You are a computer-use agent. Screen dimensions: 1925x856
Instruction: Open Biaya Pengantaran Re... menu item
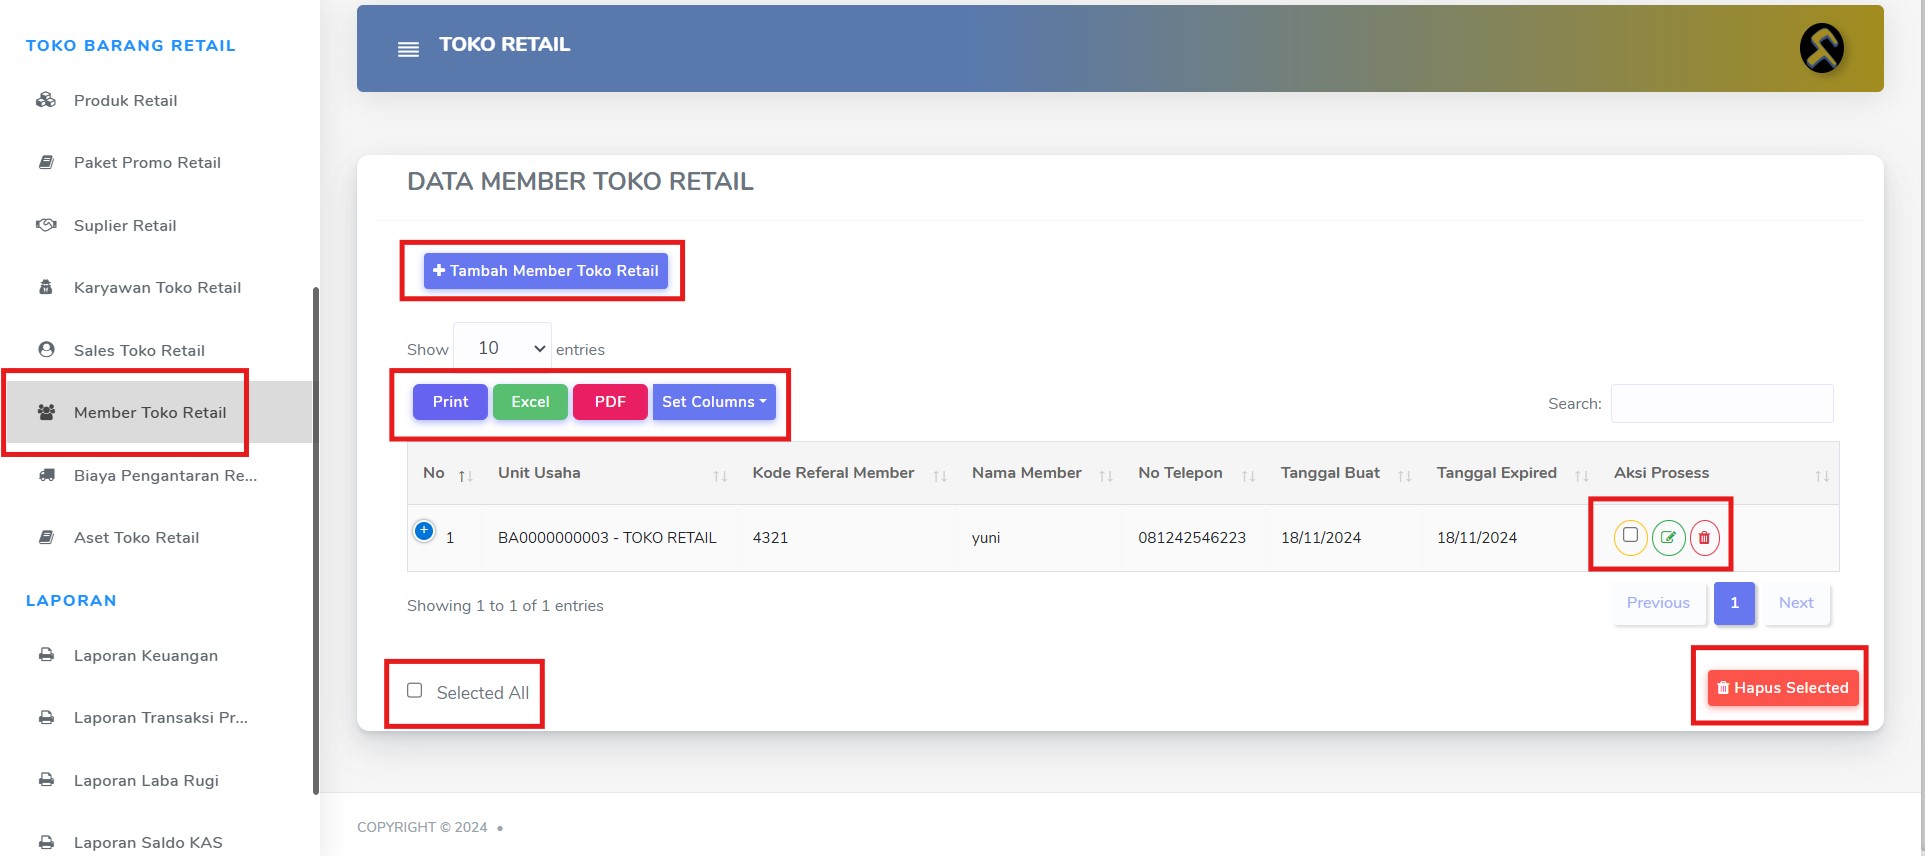[165, 475]
